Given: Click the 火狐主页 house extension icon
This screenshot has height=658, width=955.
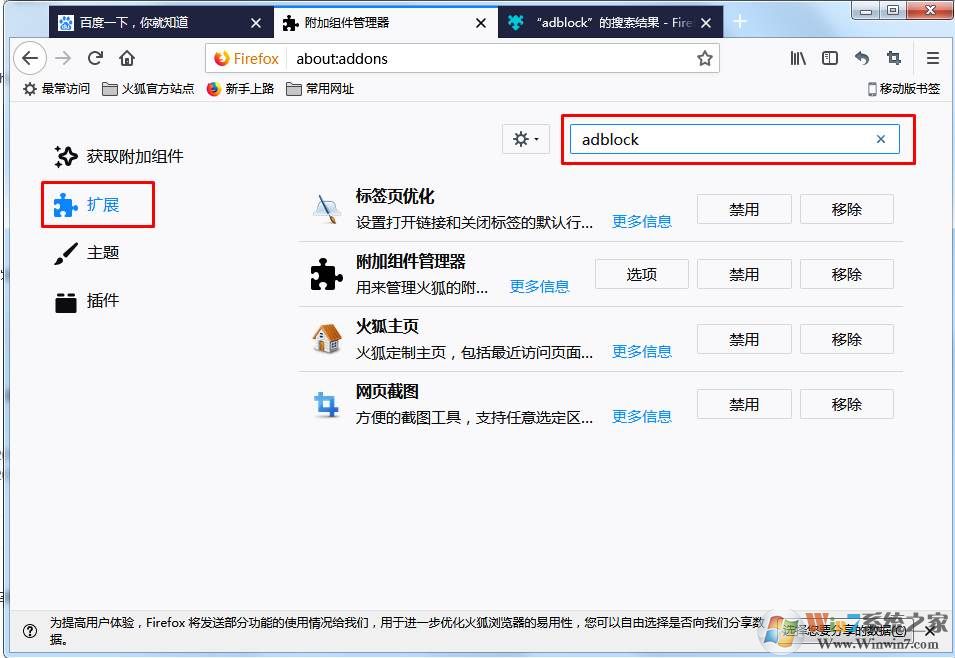Looking at the screenshot, I should [325, 337].
